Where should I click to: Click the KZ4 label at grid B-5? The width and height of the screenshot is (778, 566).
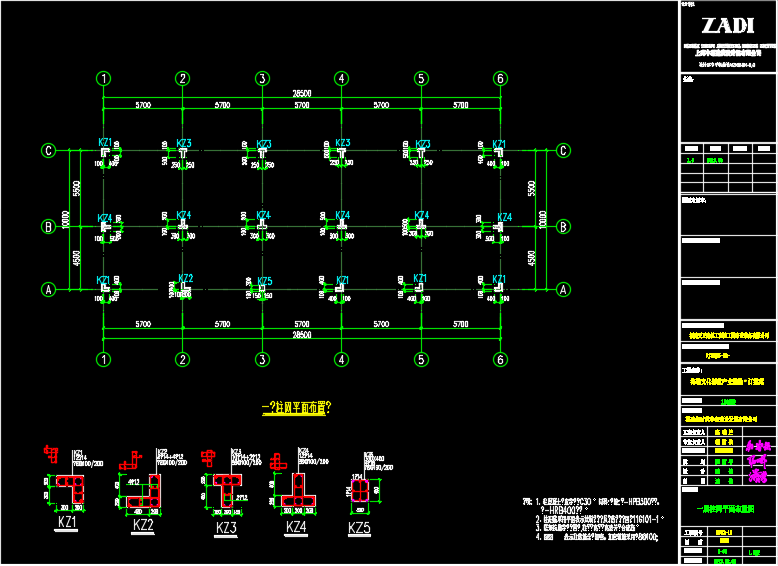[422, 215]
